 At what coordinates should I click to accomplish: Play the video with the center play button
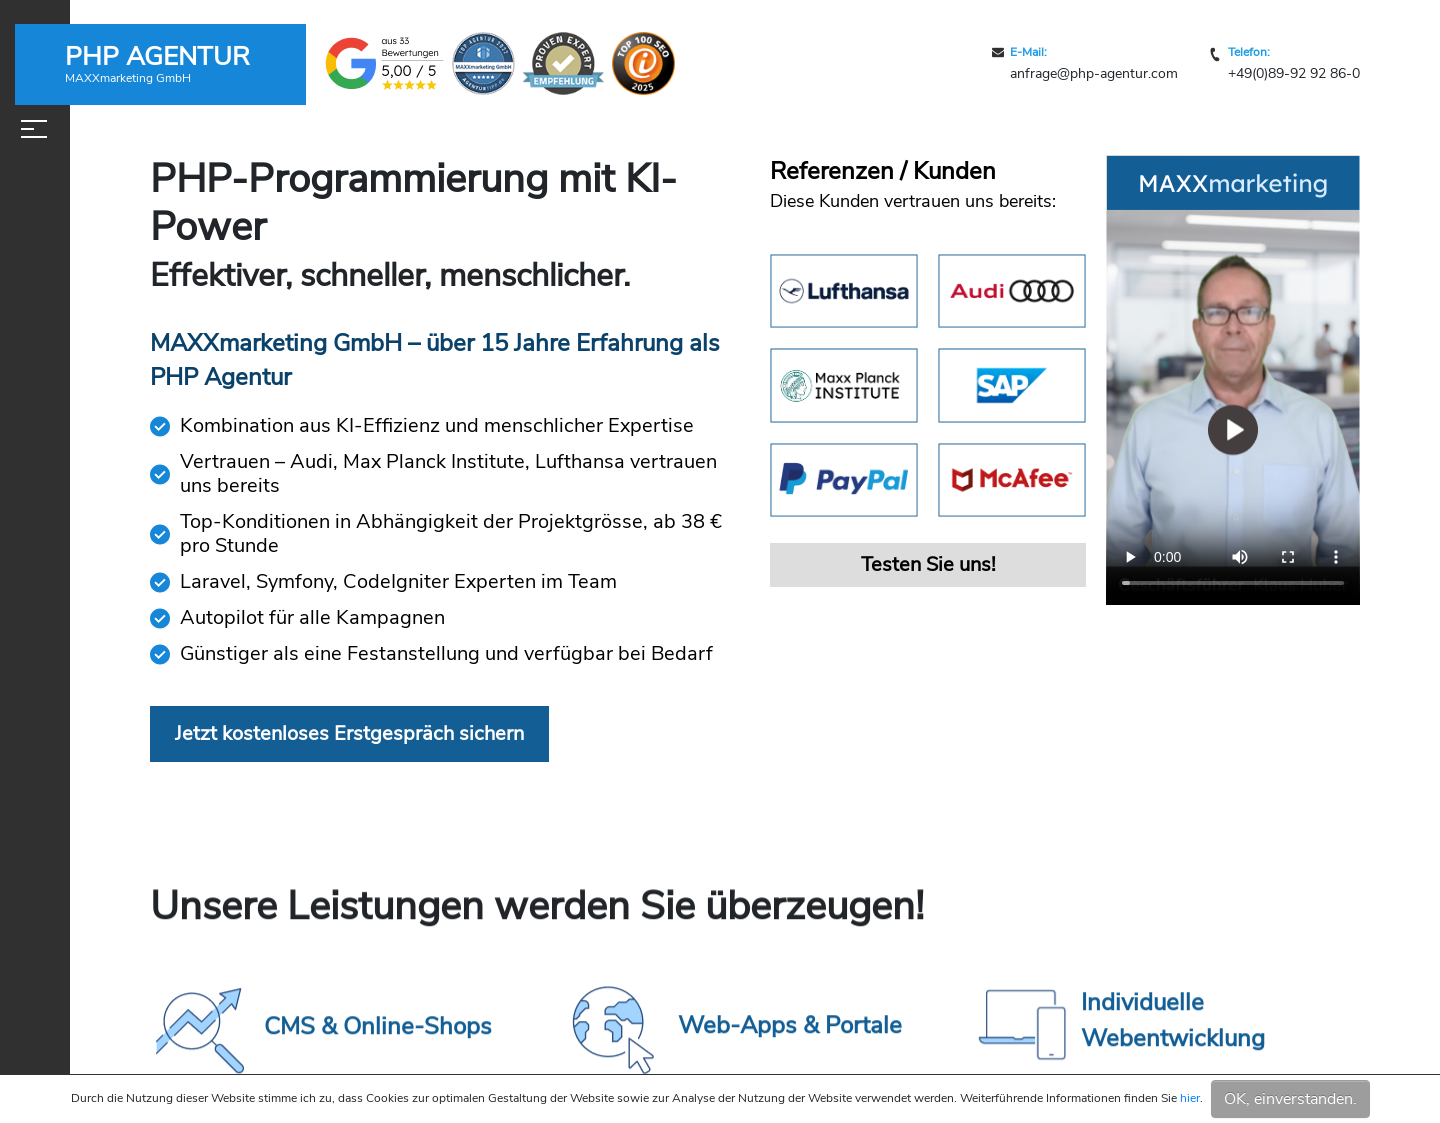point(1233,430)
